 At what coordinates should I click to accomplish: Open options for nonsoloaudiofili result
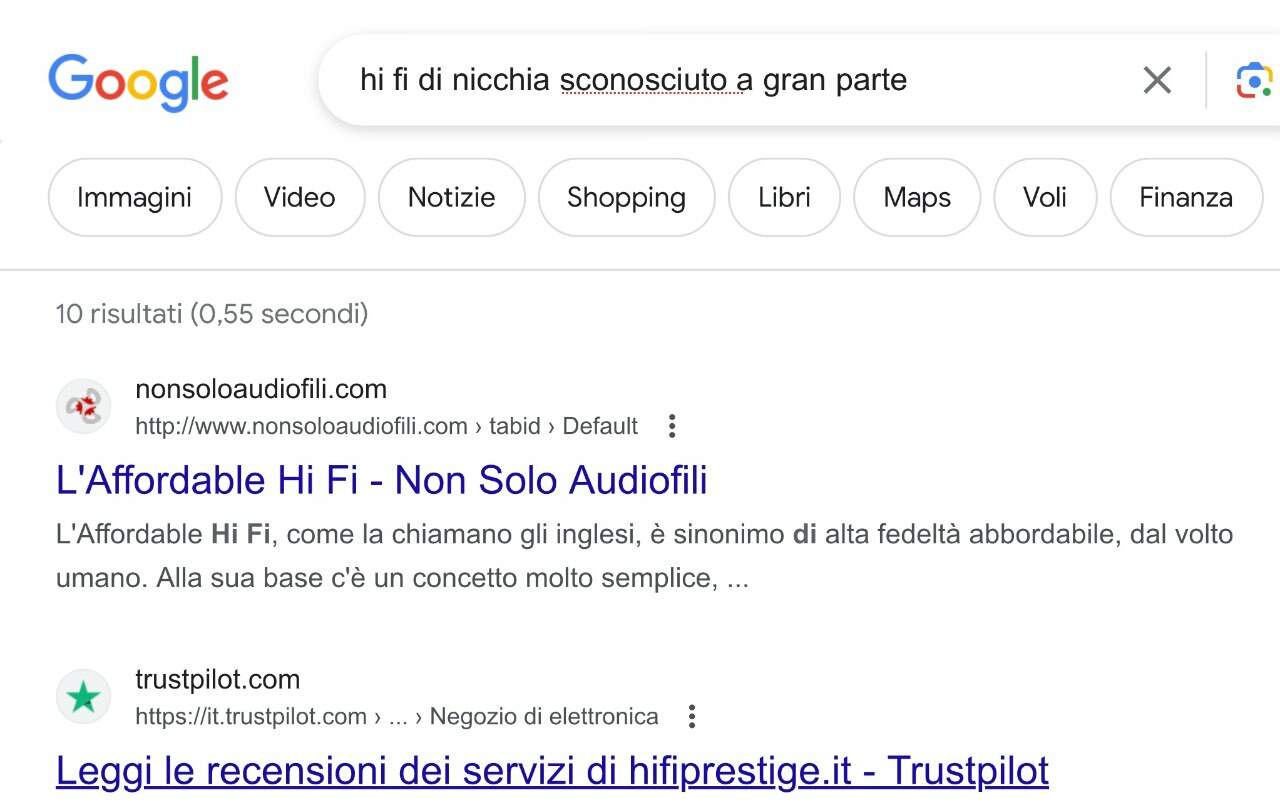coord(672,426)
